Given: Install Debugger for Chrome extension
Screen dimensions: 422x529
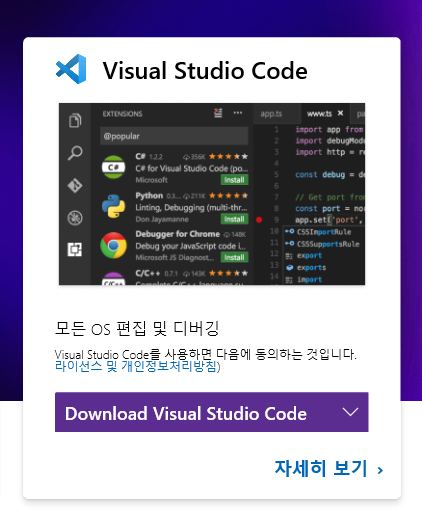Looking at the screenshot, I should pyautogui.click(x=234, y=257).
